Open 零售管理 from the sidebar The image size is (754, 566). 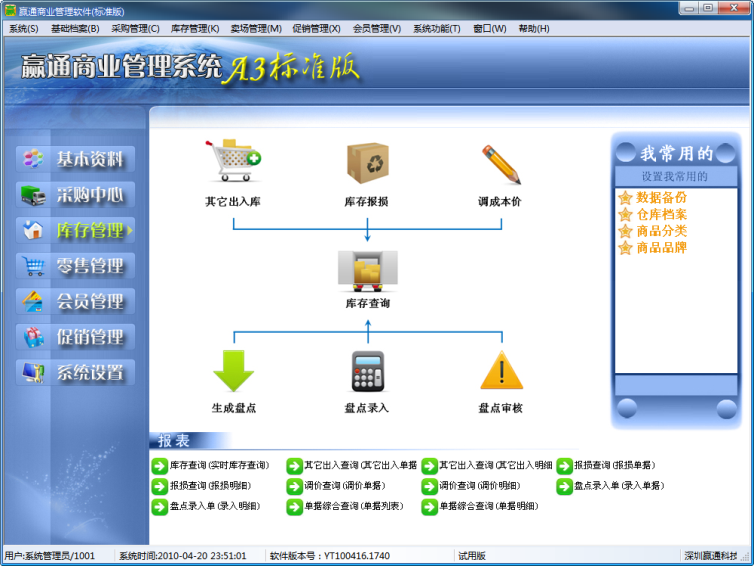76,266
